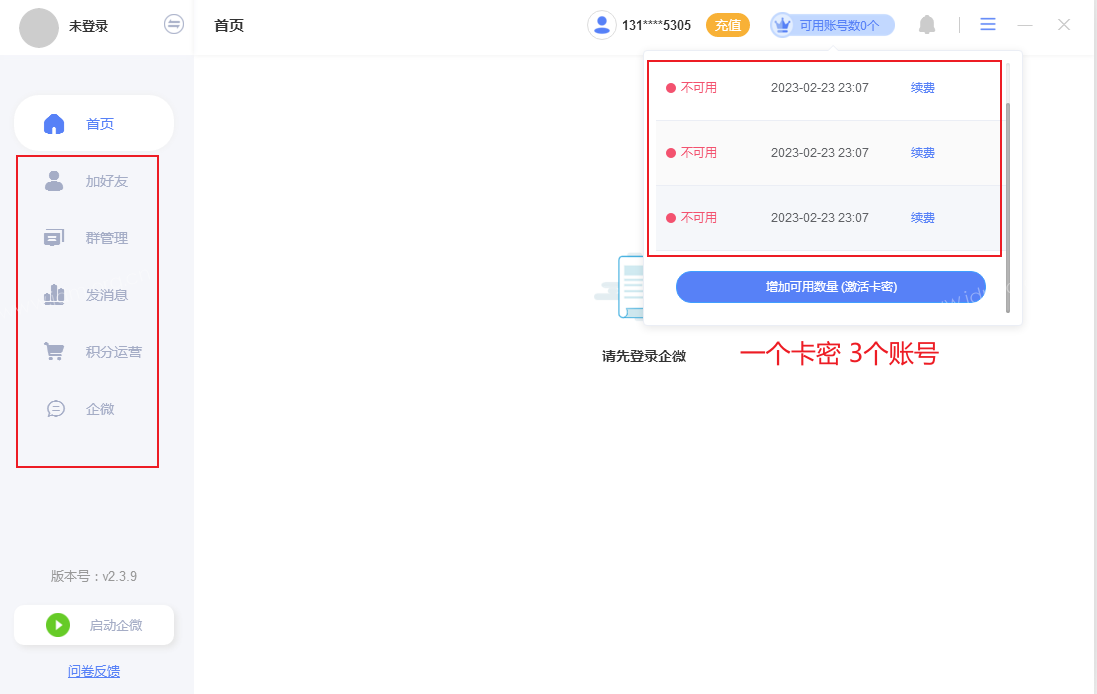Click the version label 版本号：v2.3.9

pos(94,576)
